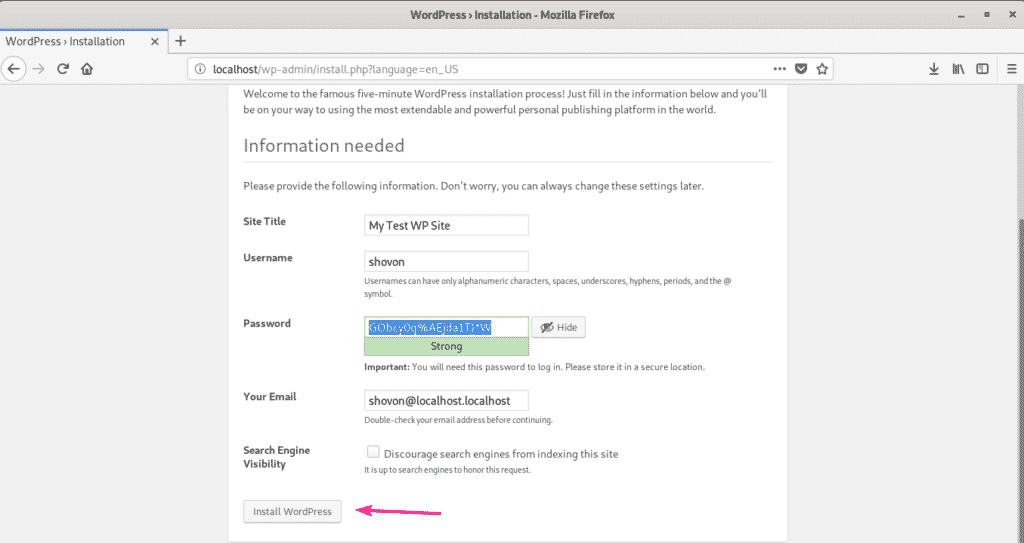Focus the Your Email input field
This screenshot has width=1024, height=543.
(x=446, y=400)
